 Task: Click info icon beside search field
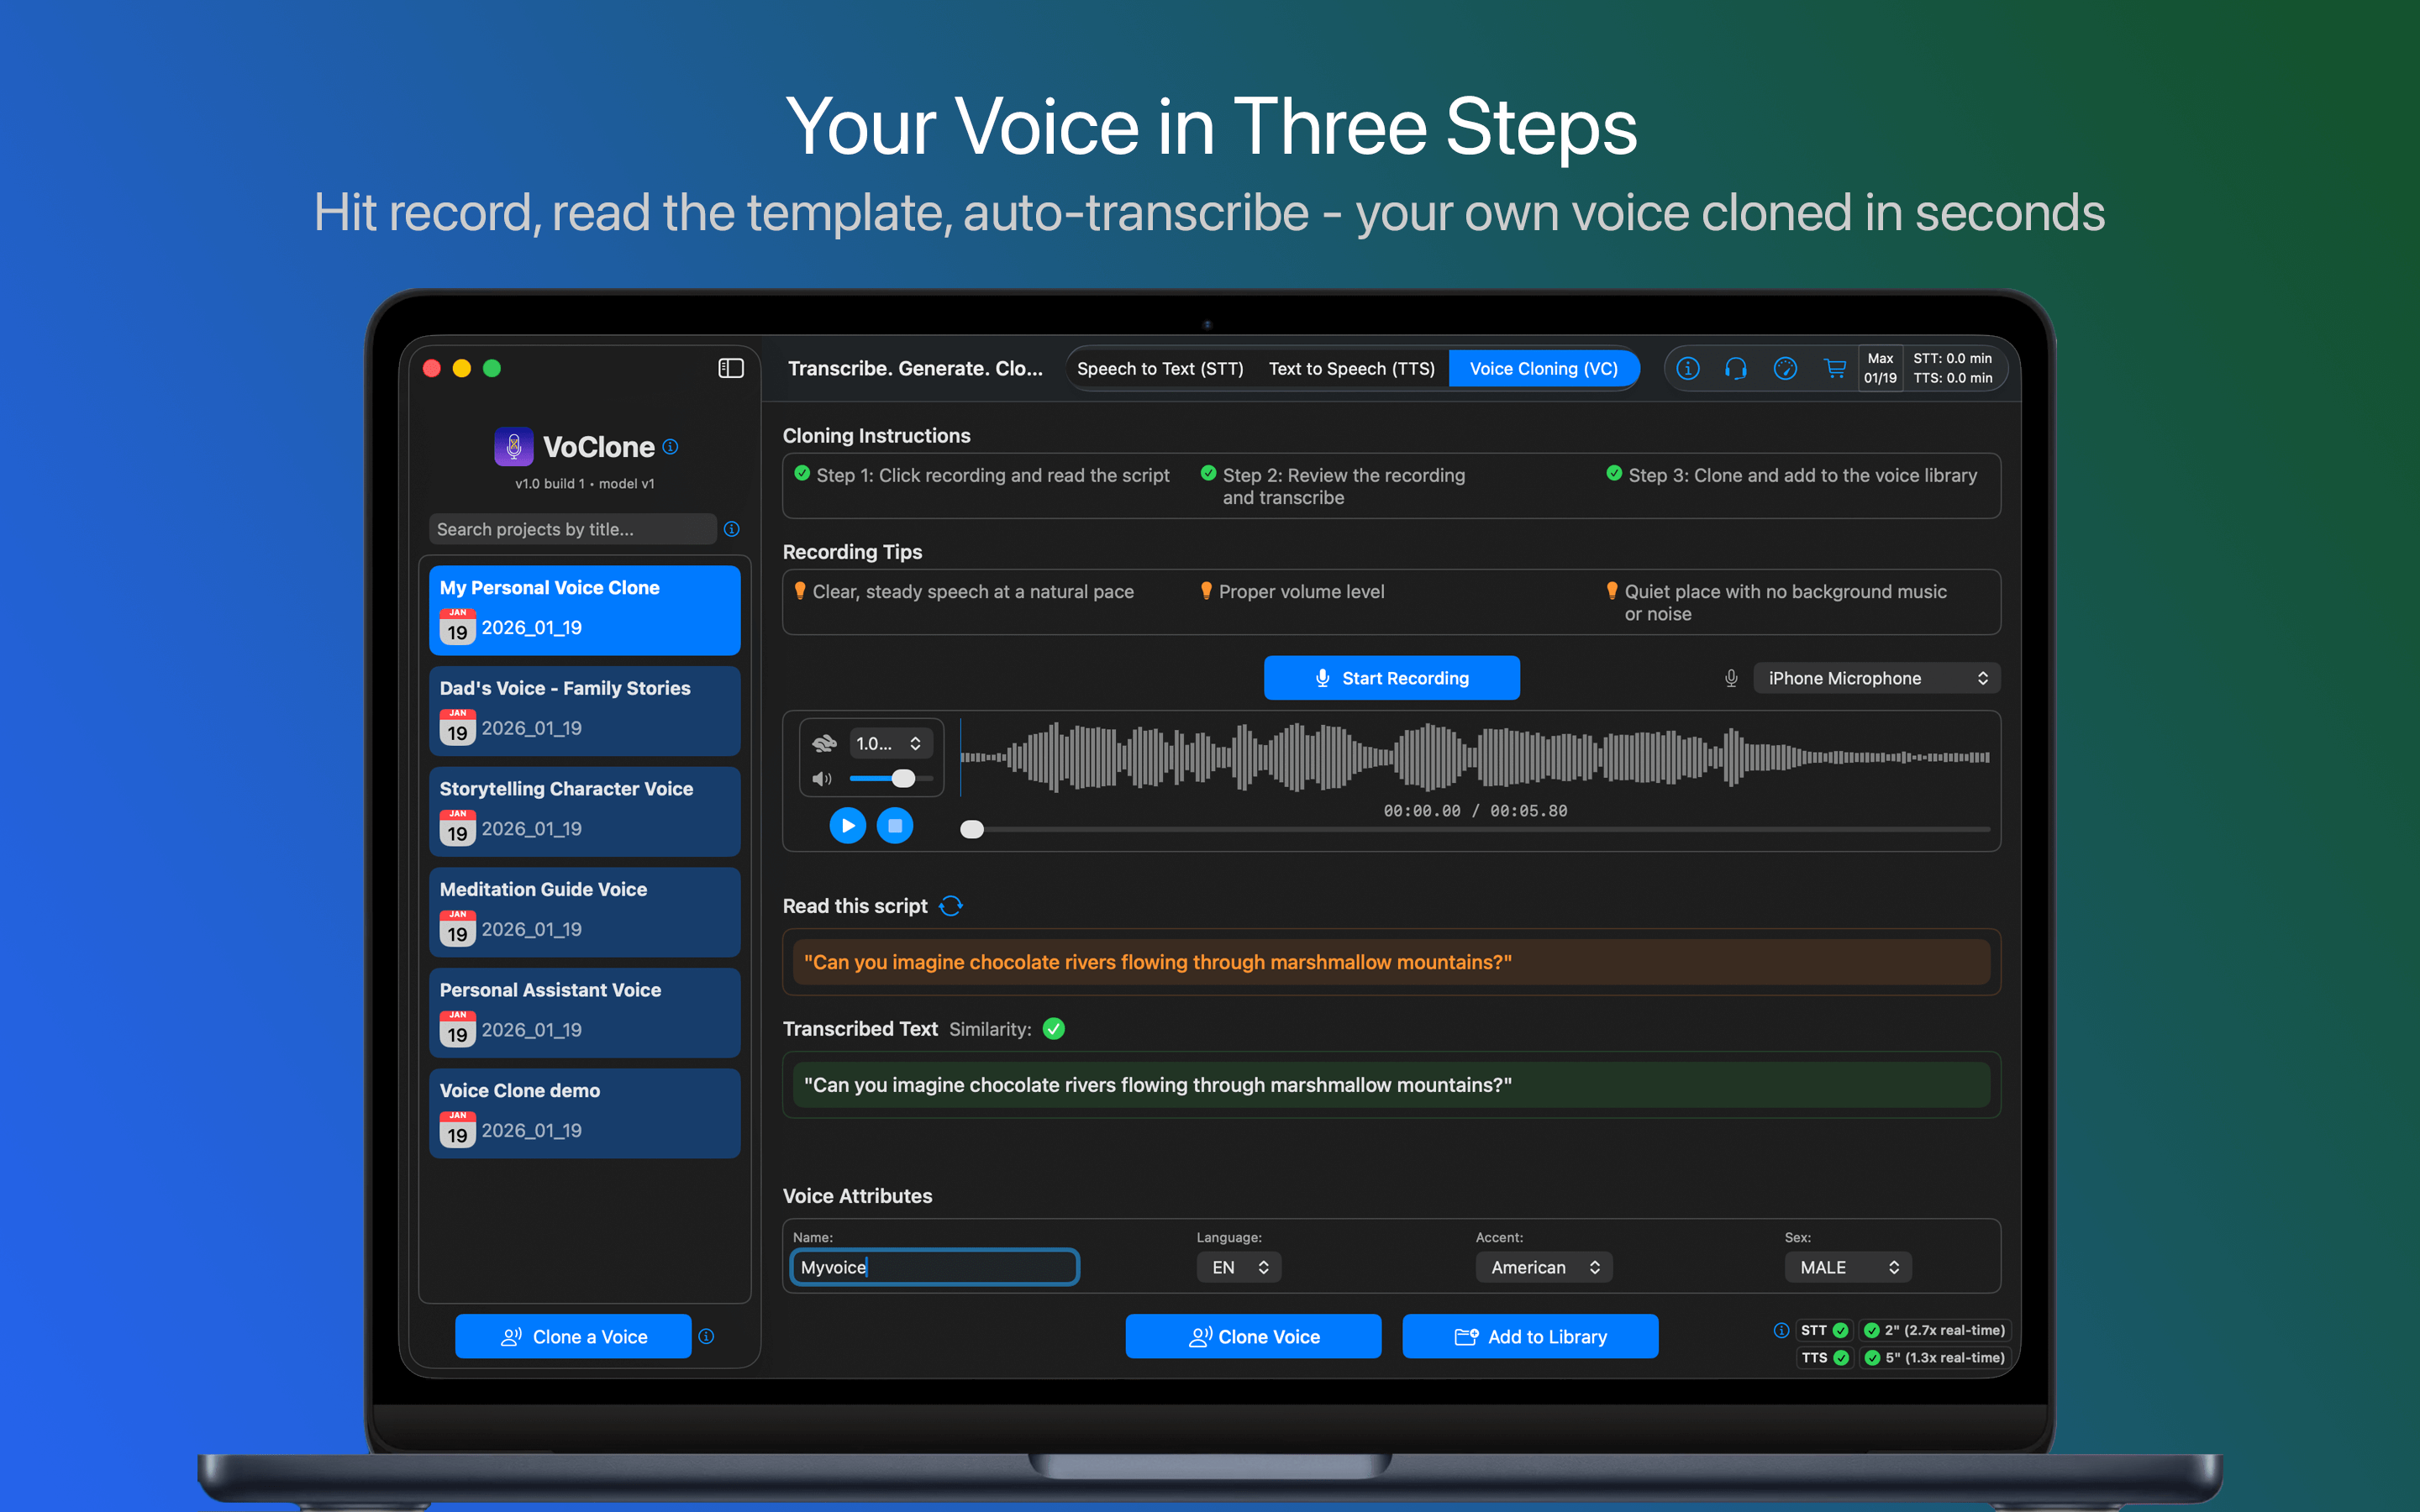click(732, 529)
